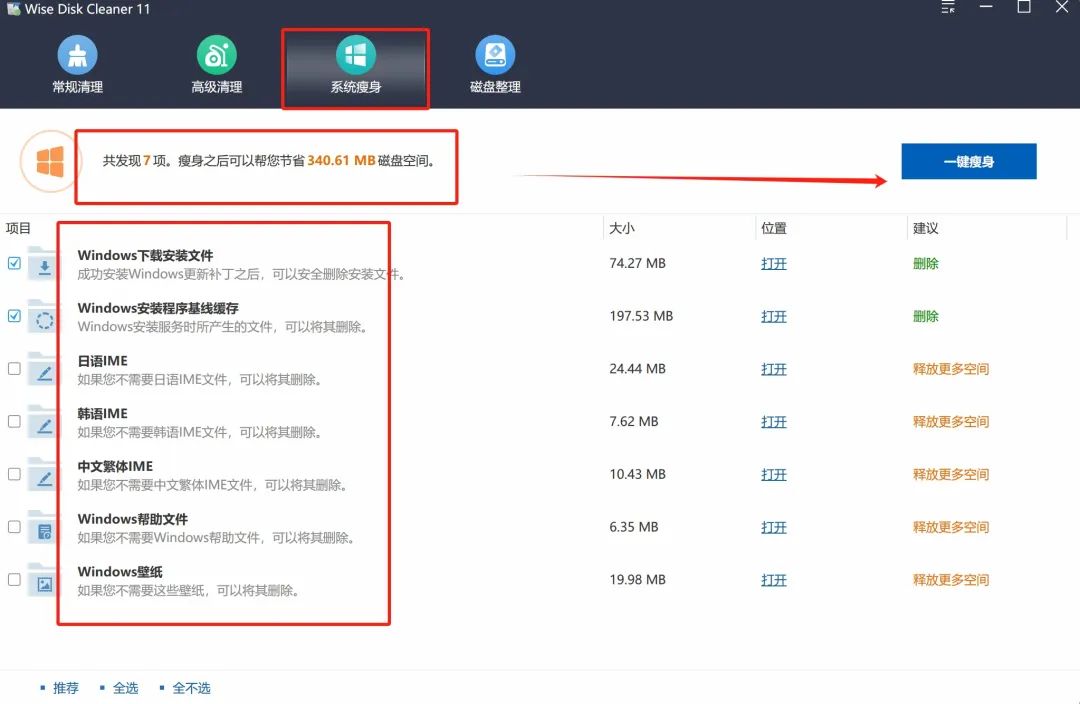Click the 全选 link
This screenshot has width=1080, height=704.
click(125, 687)
